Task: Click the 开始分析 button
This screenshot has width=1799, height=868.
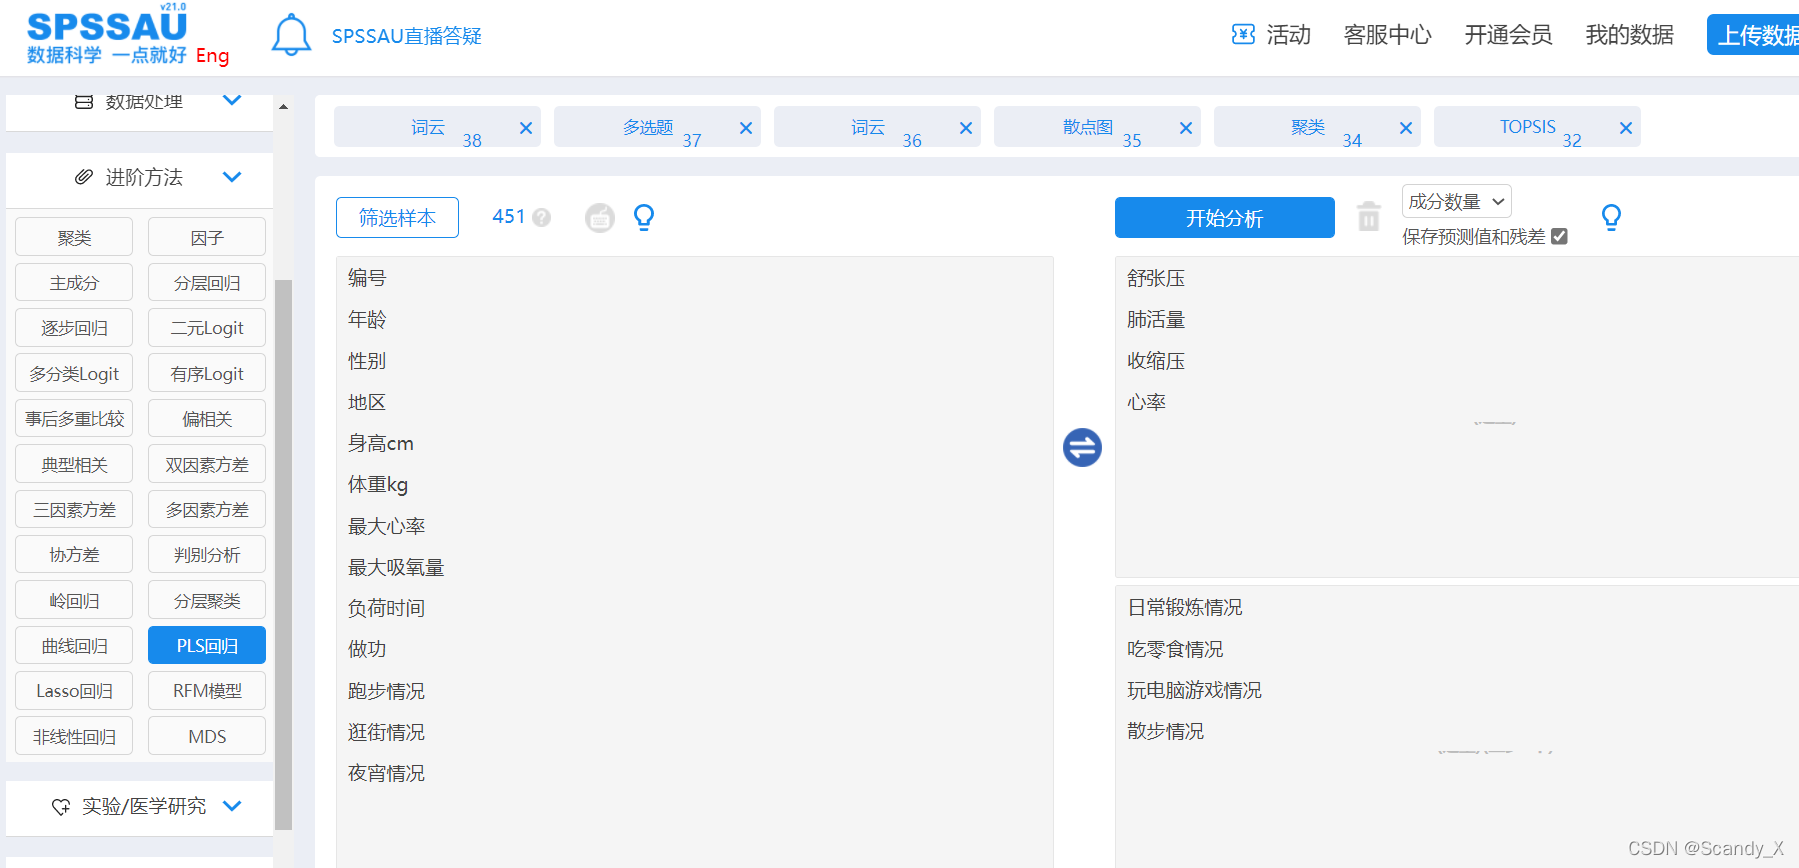Action: pyautogui.click(x=1224, y=218)
